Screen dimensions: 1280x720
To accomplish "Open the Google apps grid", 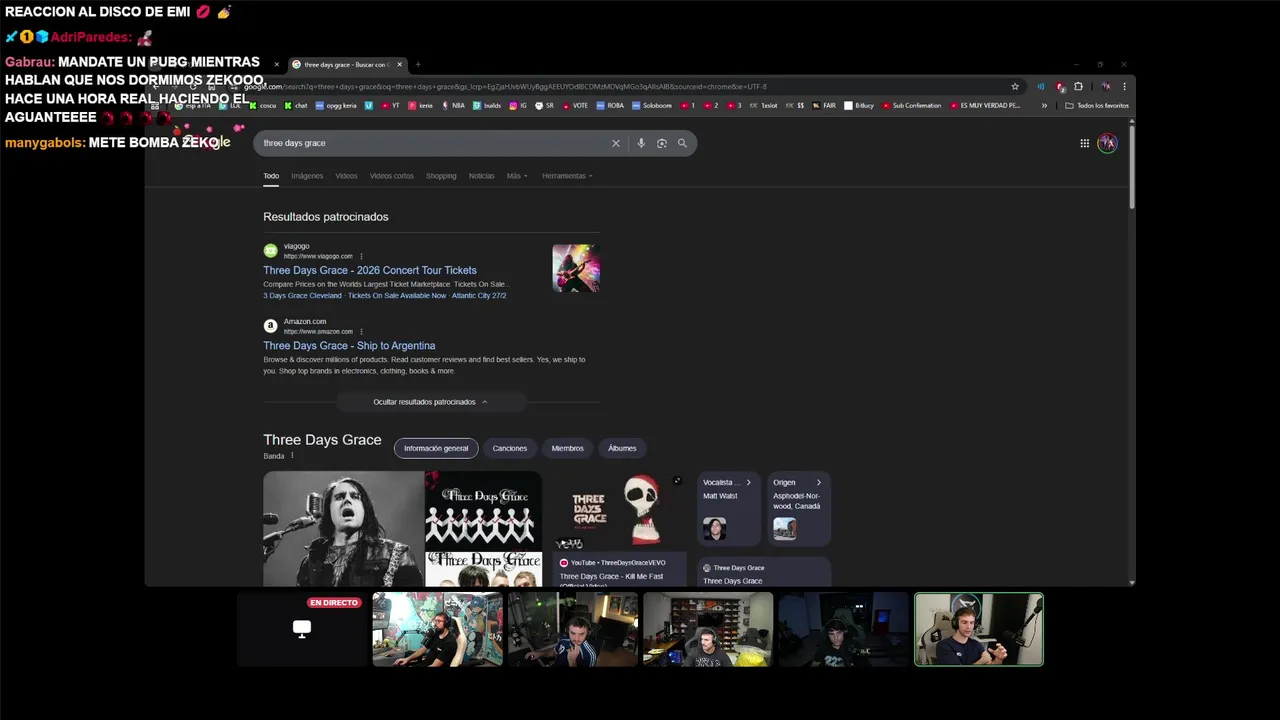I will (1084, 143).
